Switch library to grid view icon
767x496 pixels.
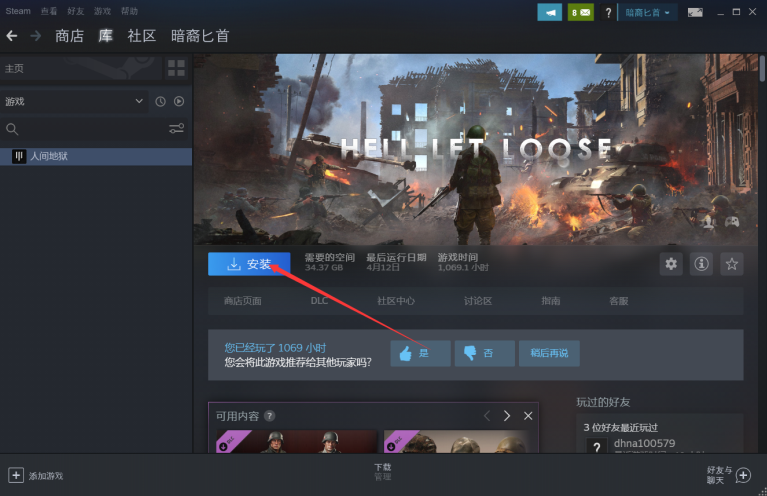176,68
